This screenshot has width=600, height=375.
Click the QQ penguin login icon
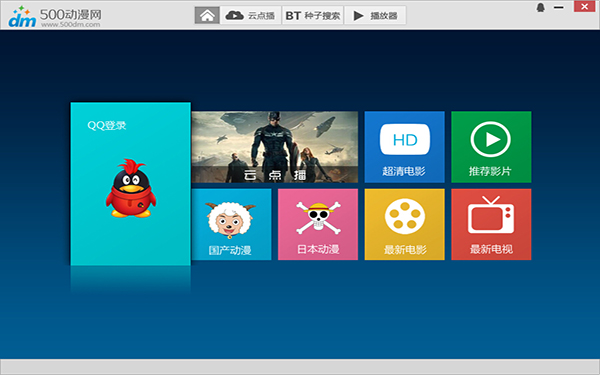point(131,188)
